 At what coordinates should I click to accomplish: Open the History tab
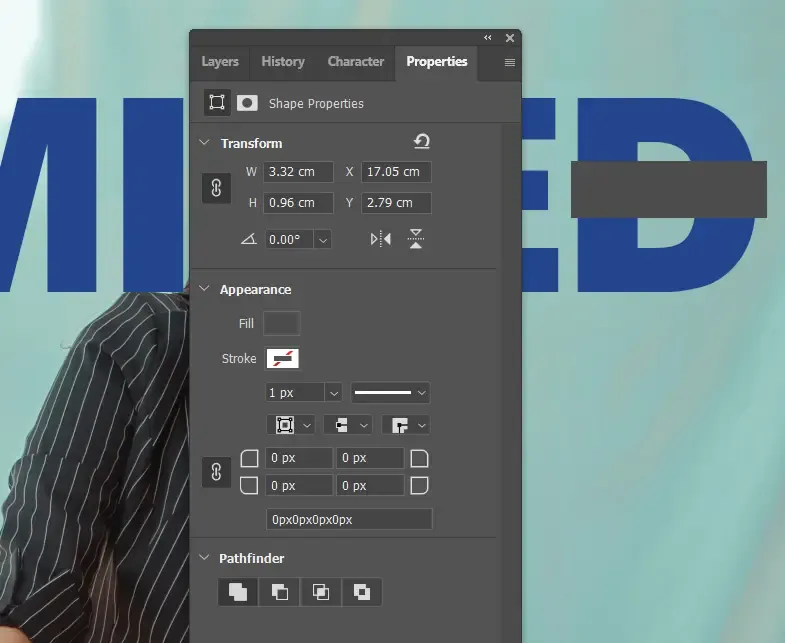[283, 62]
